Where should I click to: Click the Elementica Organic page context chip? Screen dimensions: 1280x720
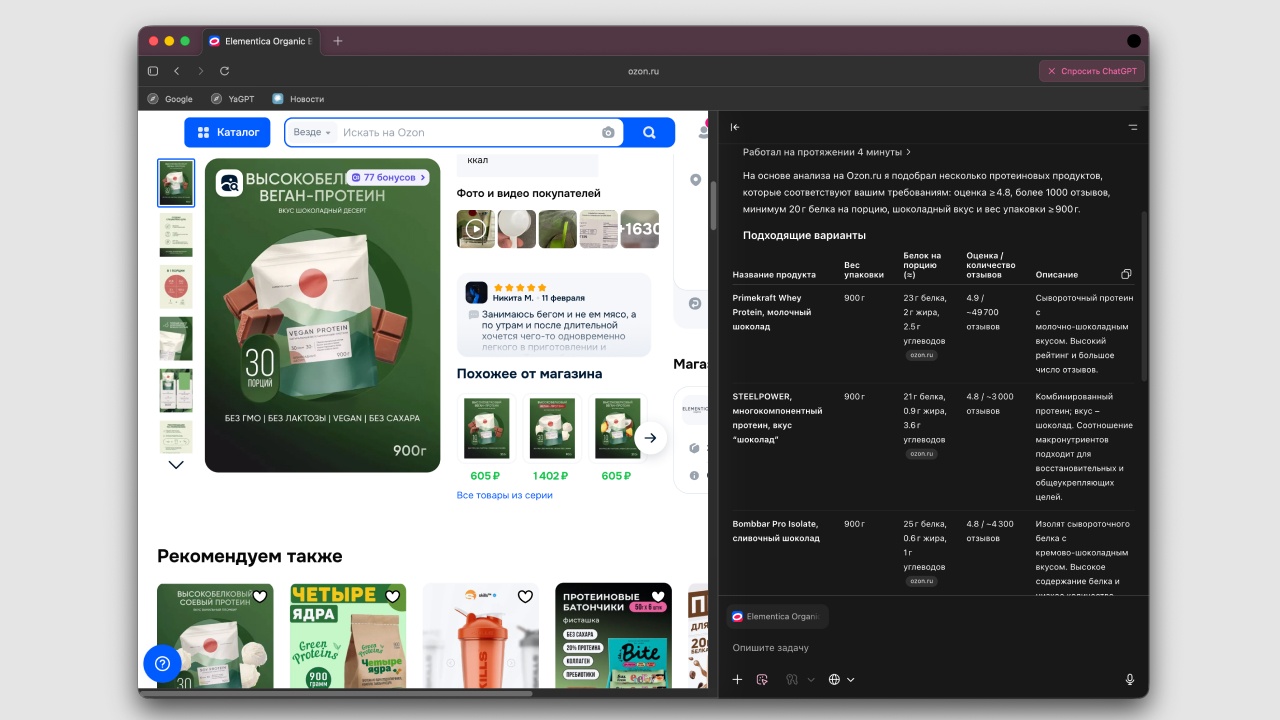tap(777, 617)
